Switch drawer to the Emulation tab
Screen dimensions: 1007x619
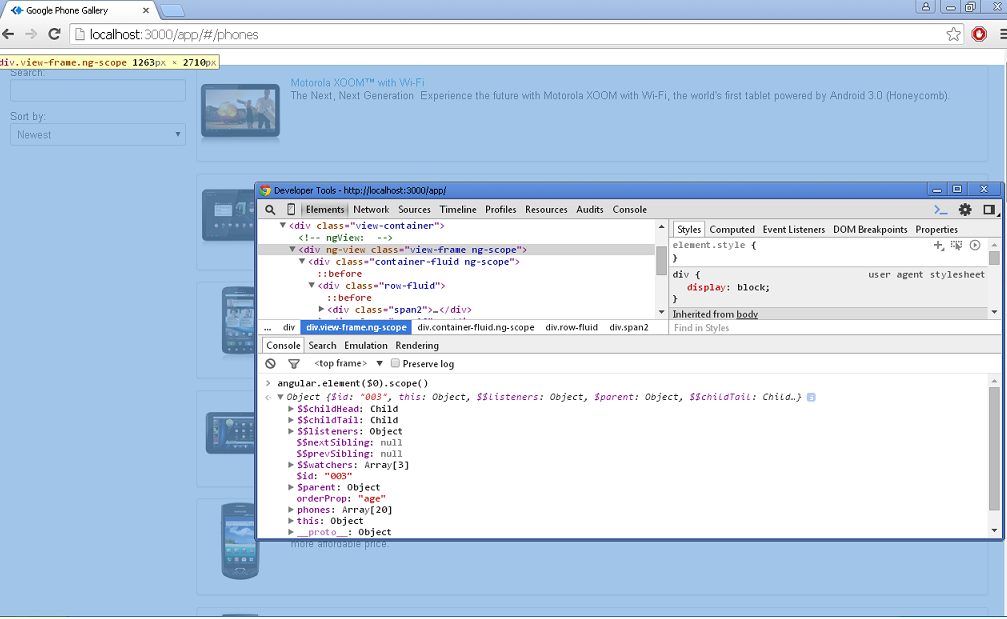coord(365,345)
